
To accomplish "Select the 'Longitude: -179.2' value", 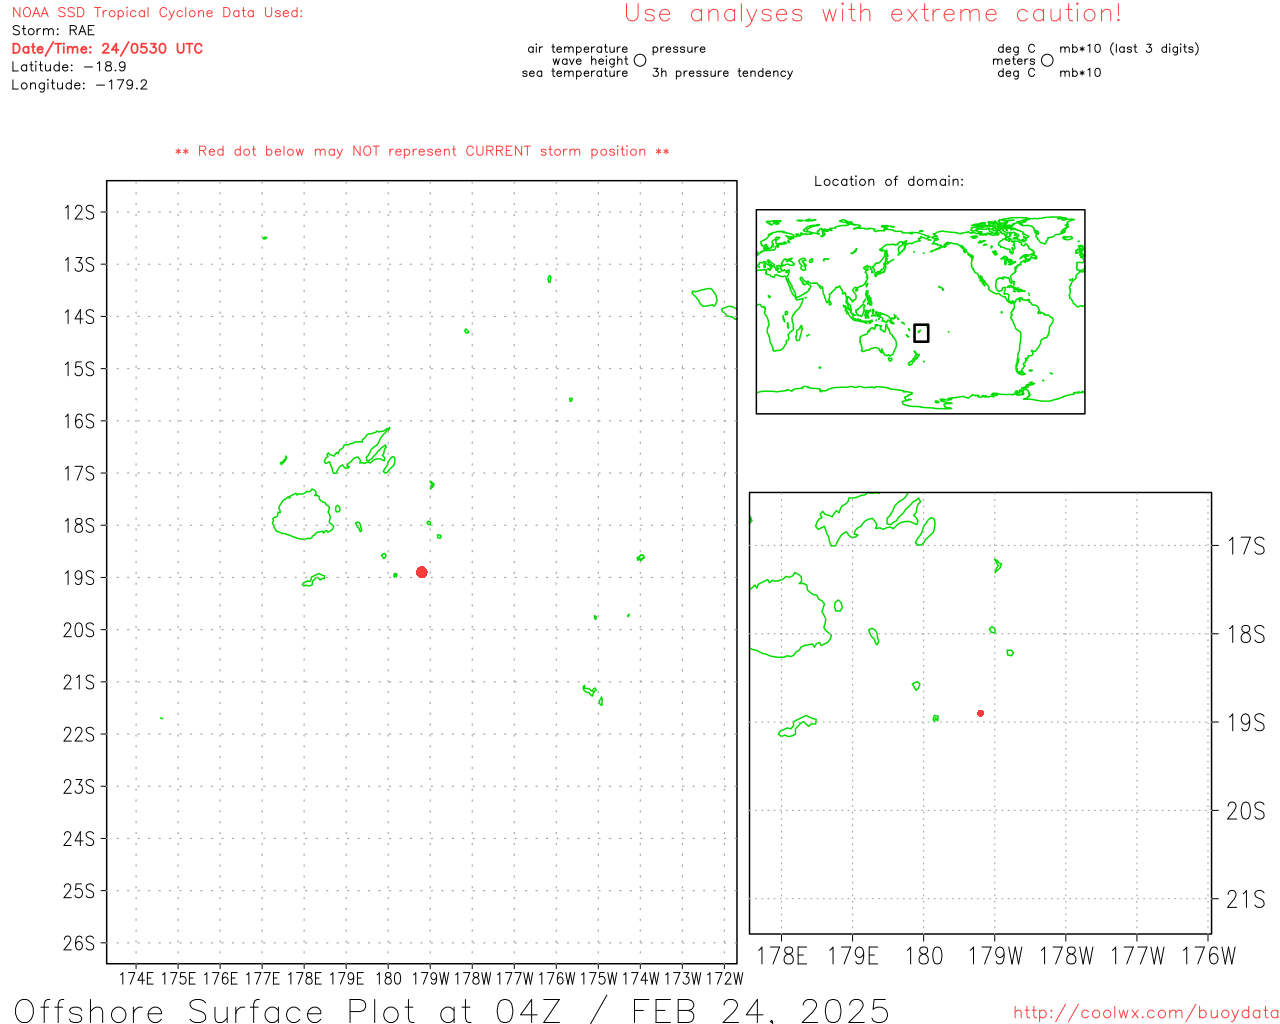I will 80,85.
